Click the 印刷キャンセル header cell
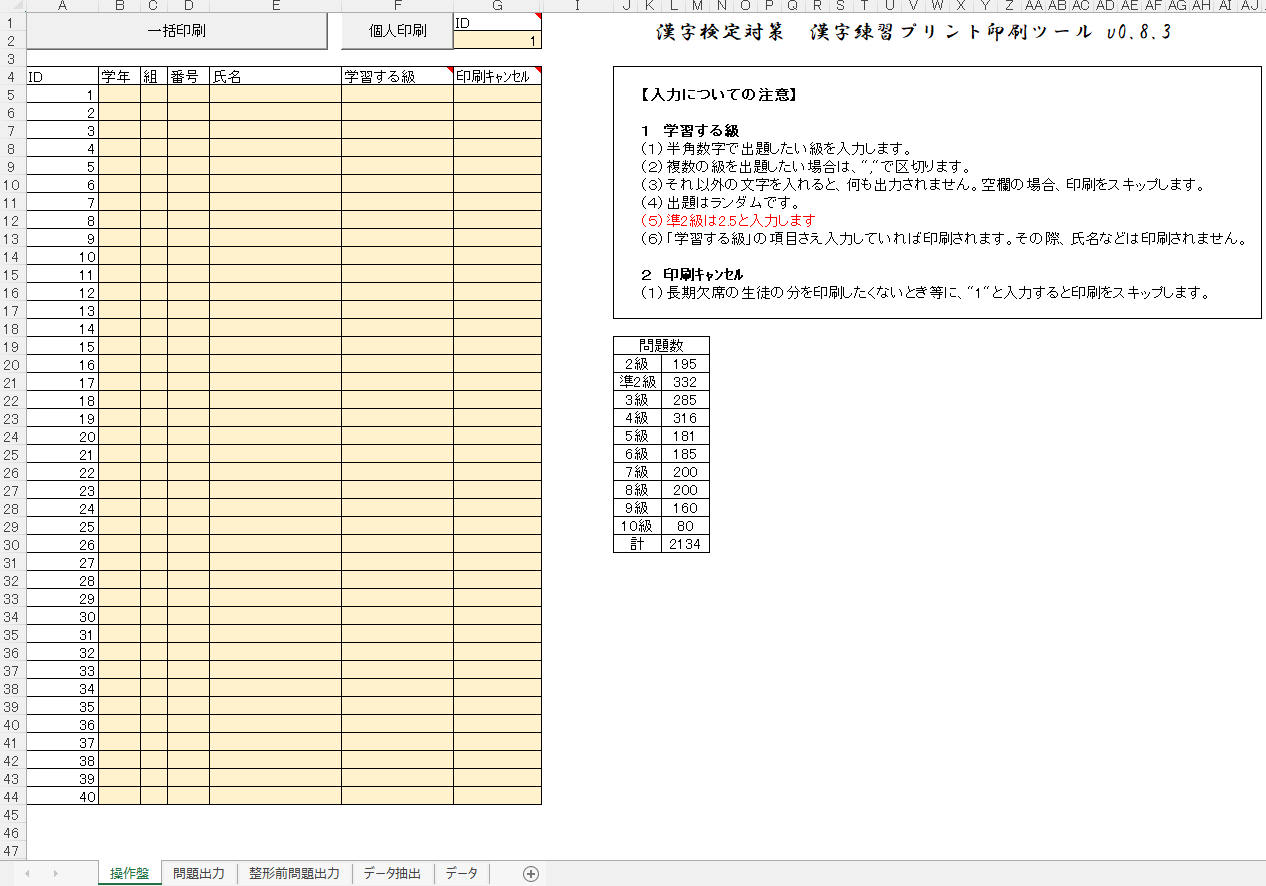Viewport: 1266px width, 886px height. pos(497,77)
